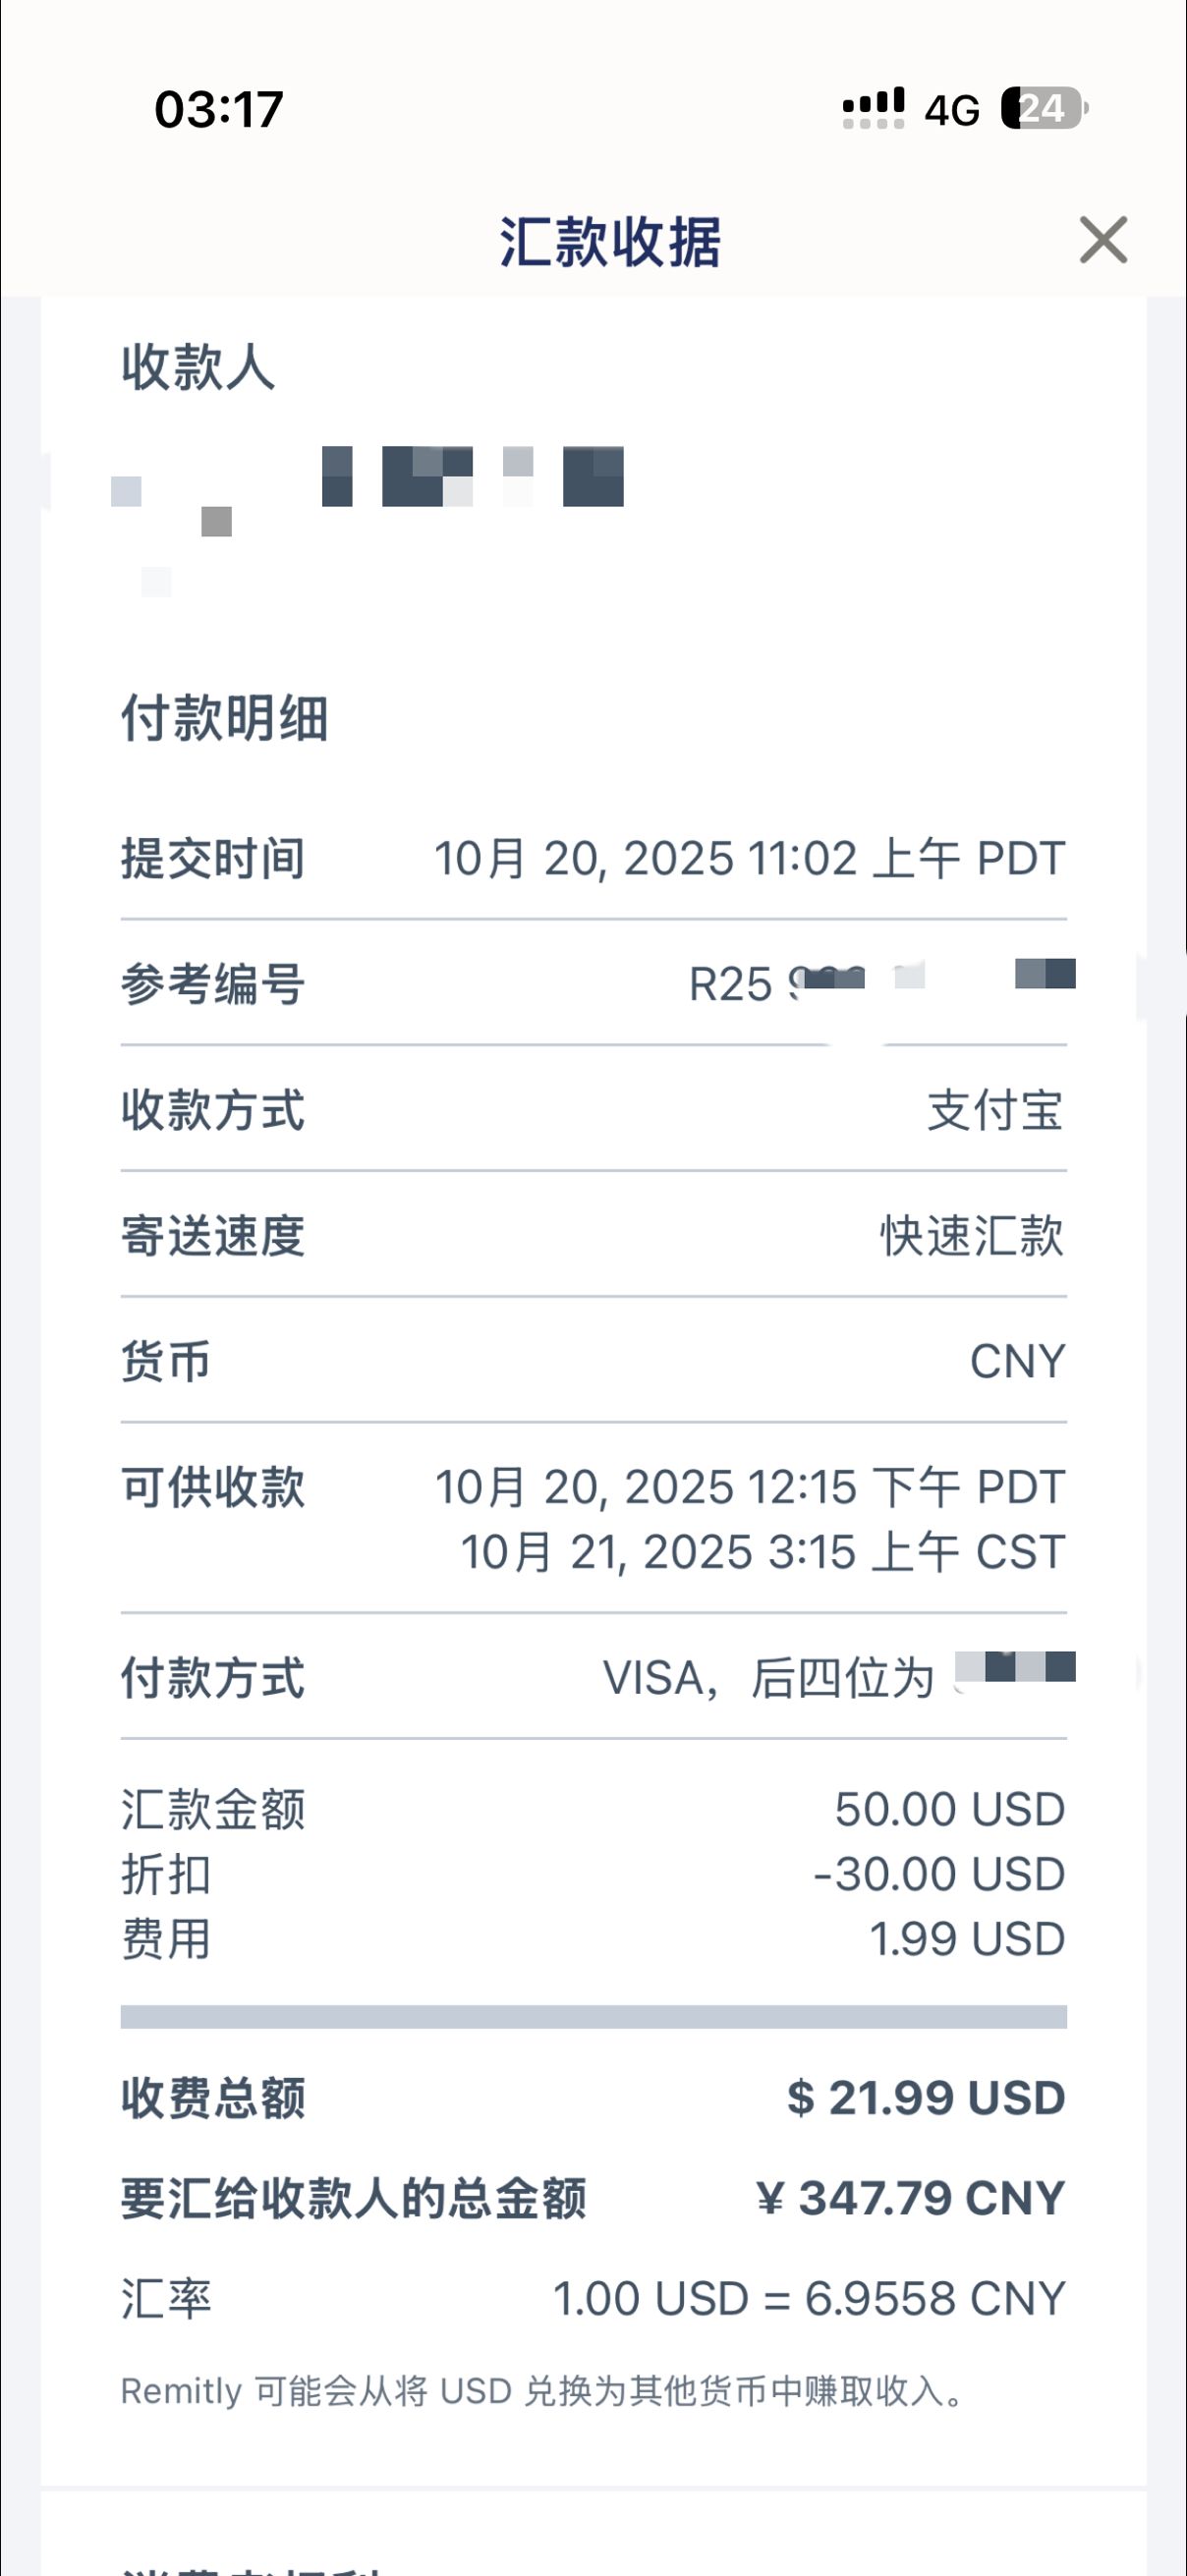Tap the cellular signal bars icon
The image size is (1187, 2576).
tap(873, 108)
